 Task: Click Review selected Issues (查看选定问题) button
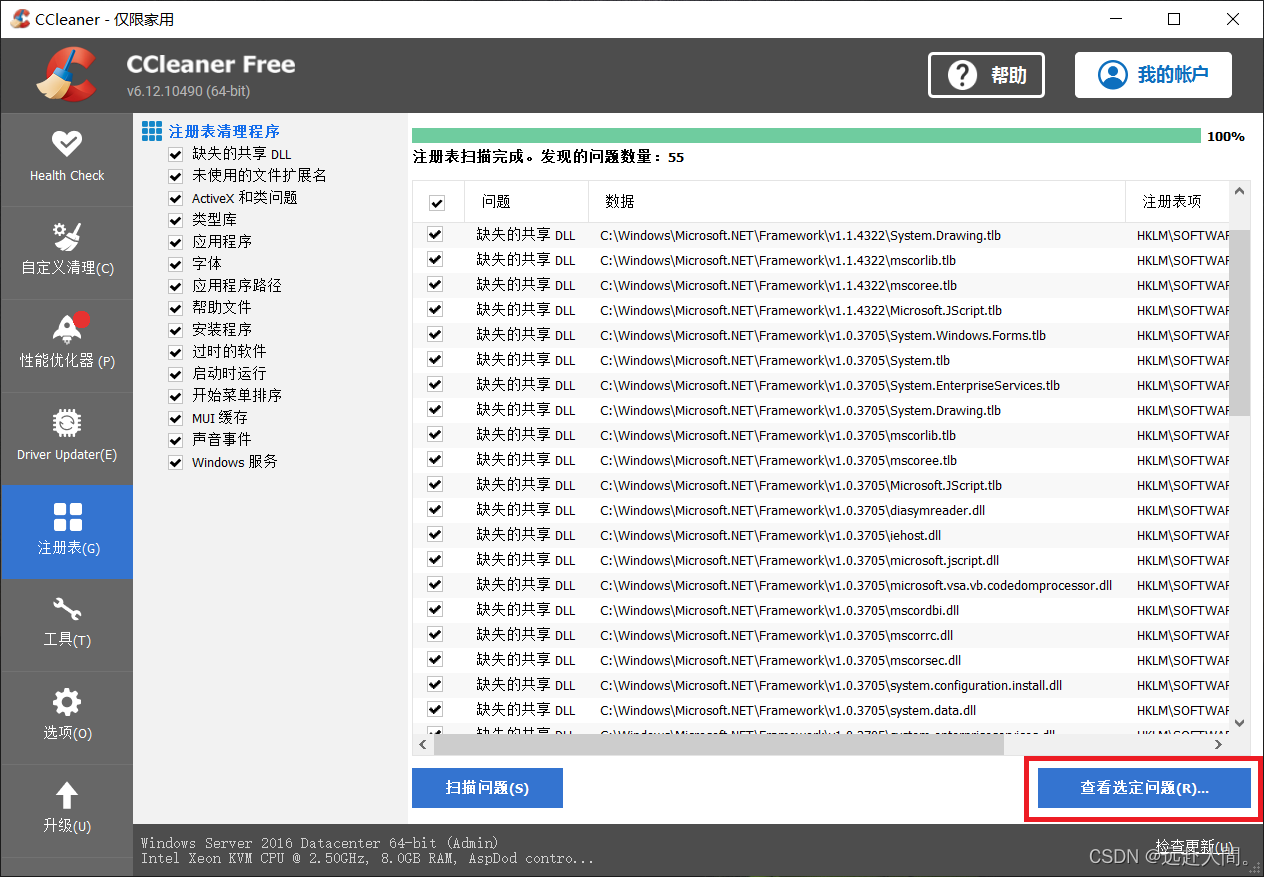tap(1144, 788)
